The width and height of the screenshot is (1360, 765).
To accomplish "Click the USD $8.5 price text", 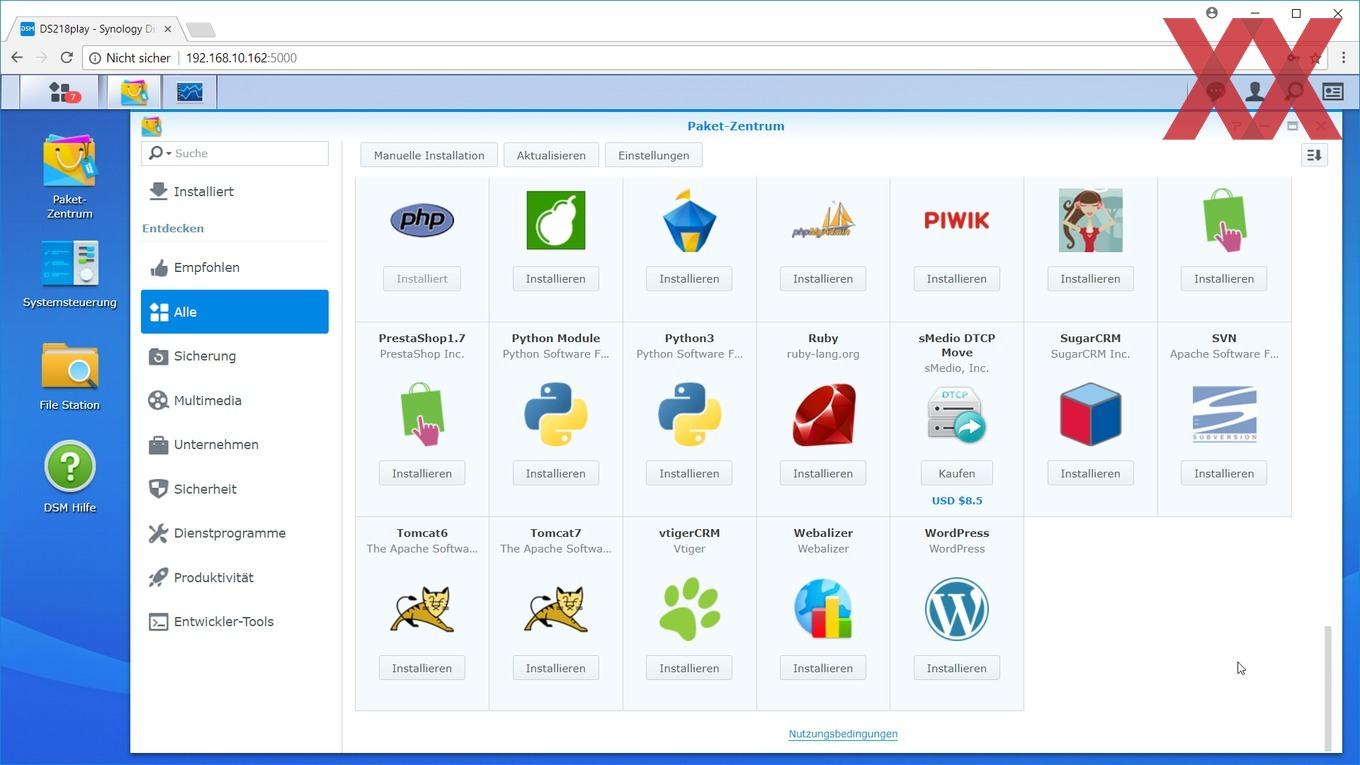I will (957, 501).
